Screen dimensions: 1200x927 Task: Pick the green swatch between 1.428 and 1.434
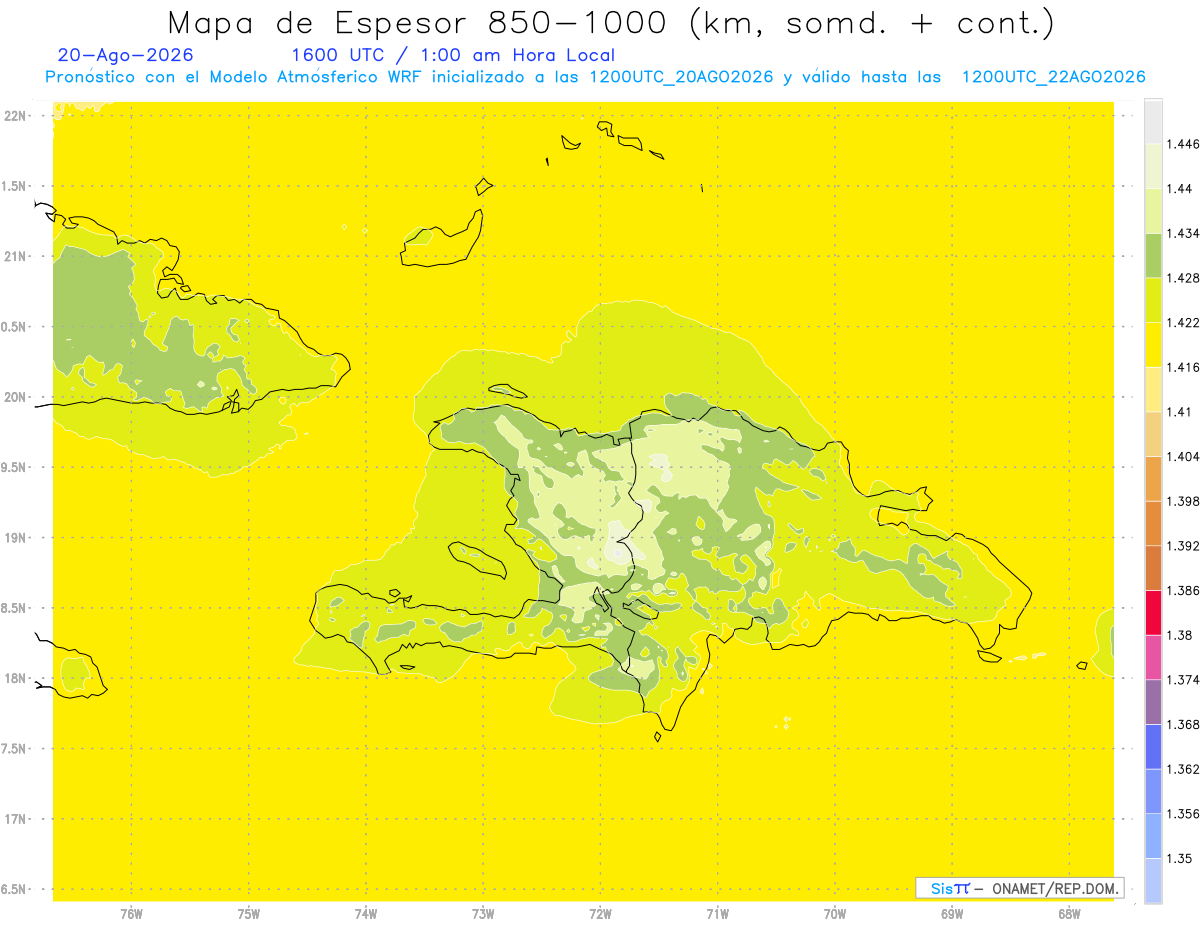[1153, 255]
